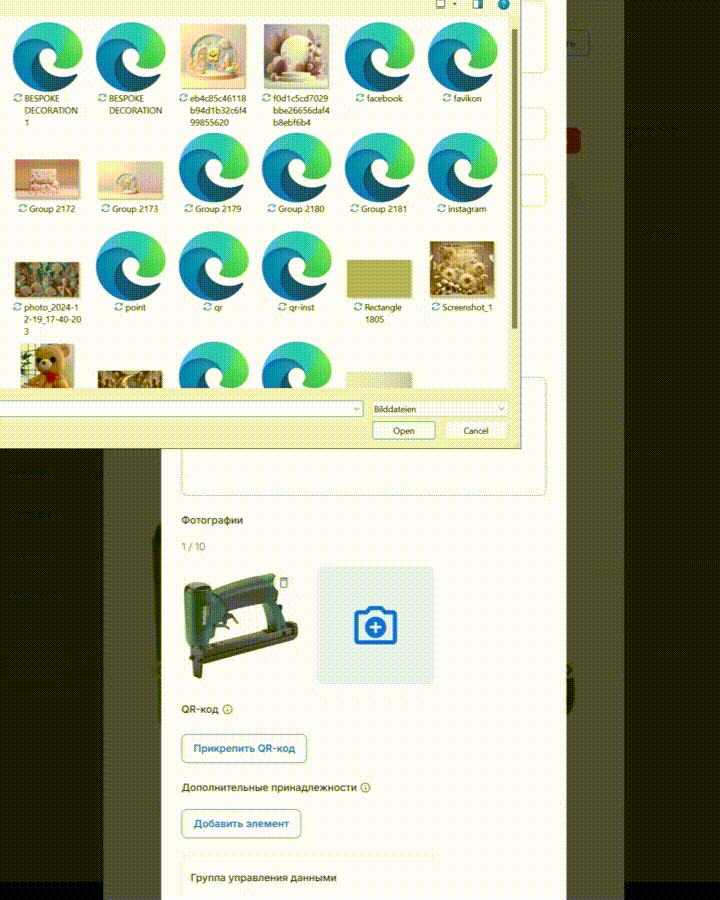Toggle the preview pane in file dialog
Viewport: 720px width, 900px height.
pos(477,5)
